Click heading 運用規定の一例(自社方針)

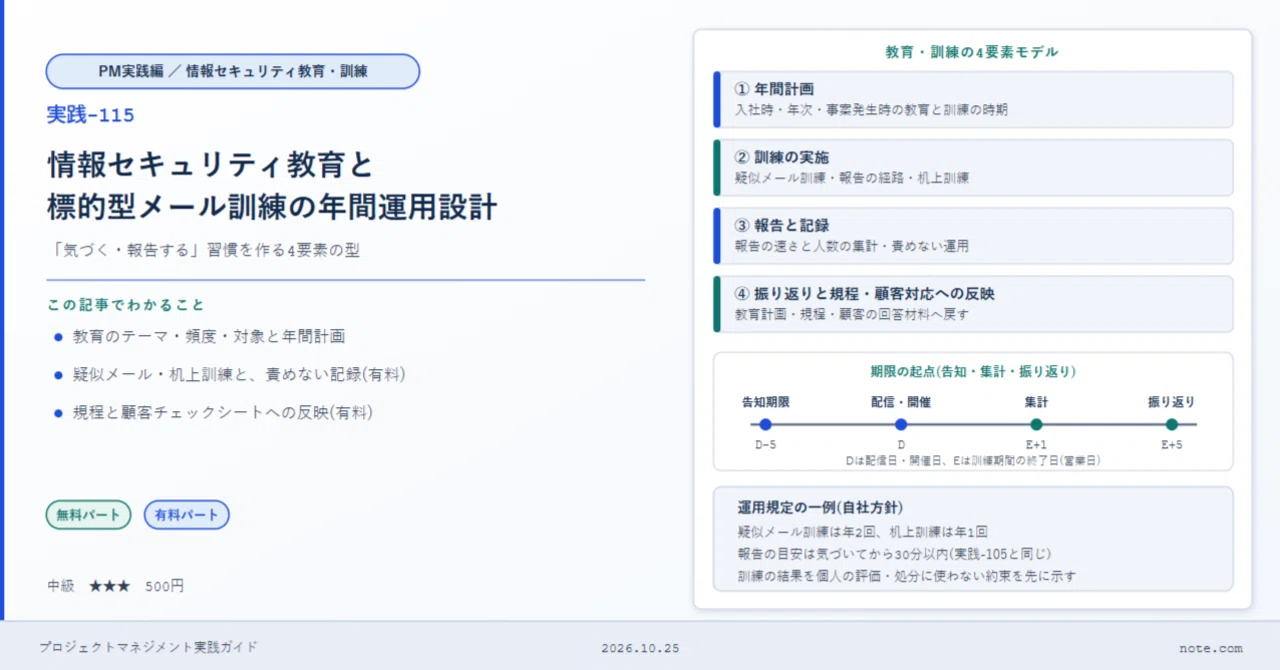[x=820, y=507]
